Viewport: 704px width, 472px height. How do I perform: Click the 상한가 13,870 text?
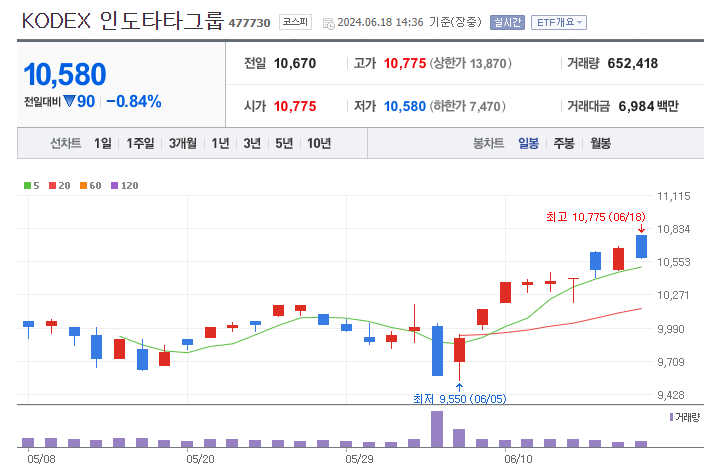pos(471,63)
